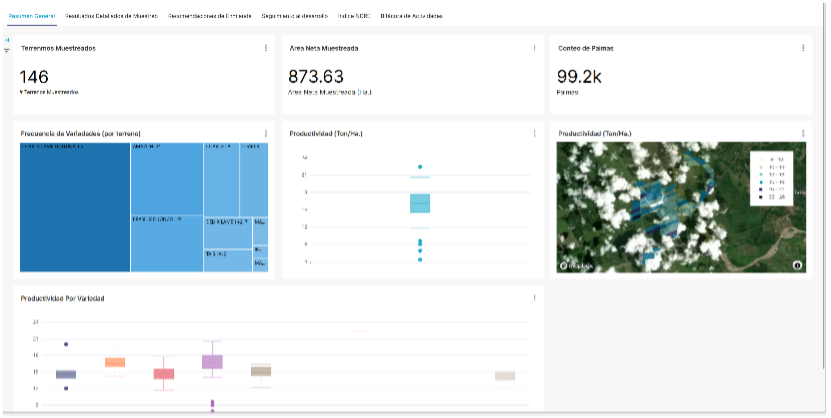The height and width of the screenshot is (418, 831).
Task: Open options menu for Area Neta Muestreada card
Action: point(535,48)
